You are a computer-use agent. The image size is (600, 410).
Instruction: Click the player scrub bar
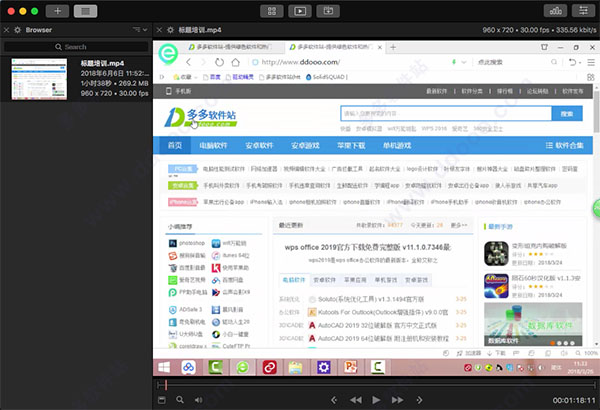[x=376, y=385]
